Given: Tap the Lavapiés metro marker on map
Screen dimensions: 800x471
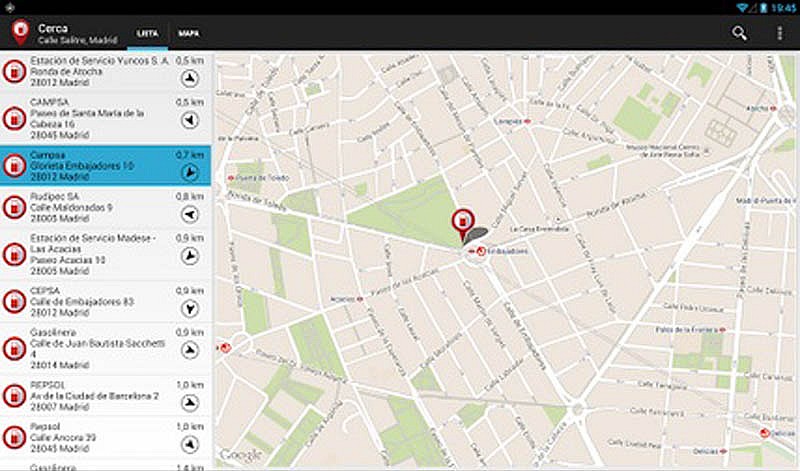Looking at the screenshot, I should (x=528, y=121).
